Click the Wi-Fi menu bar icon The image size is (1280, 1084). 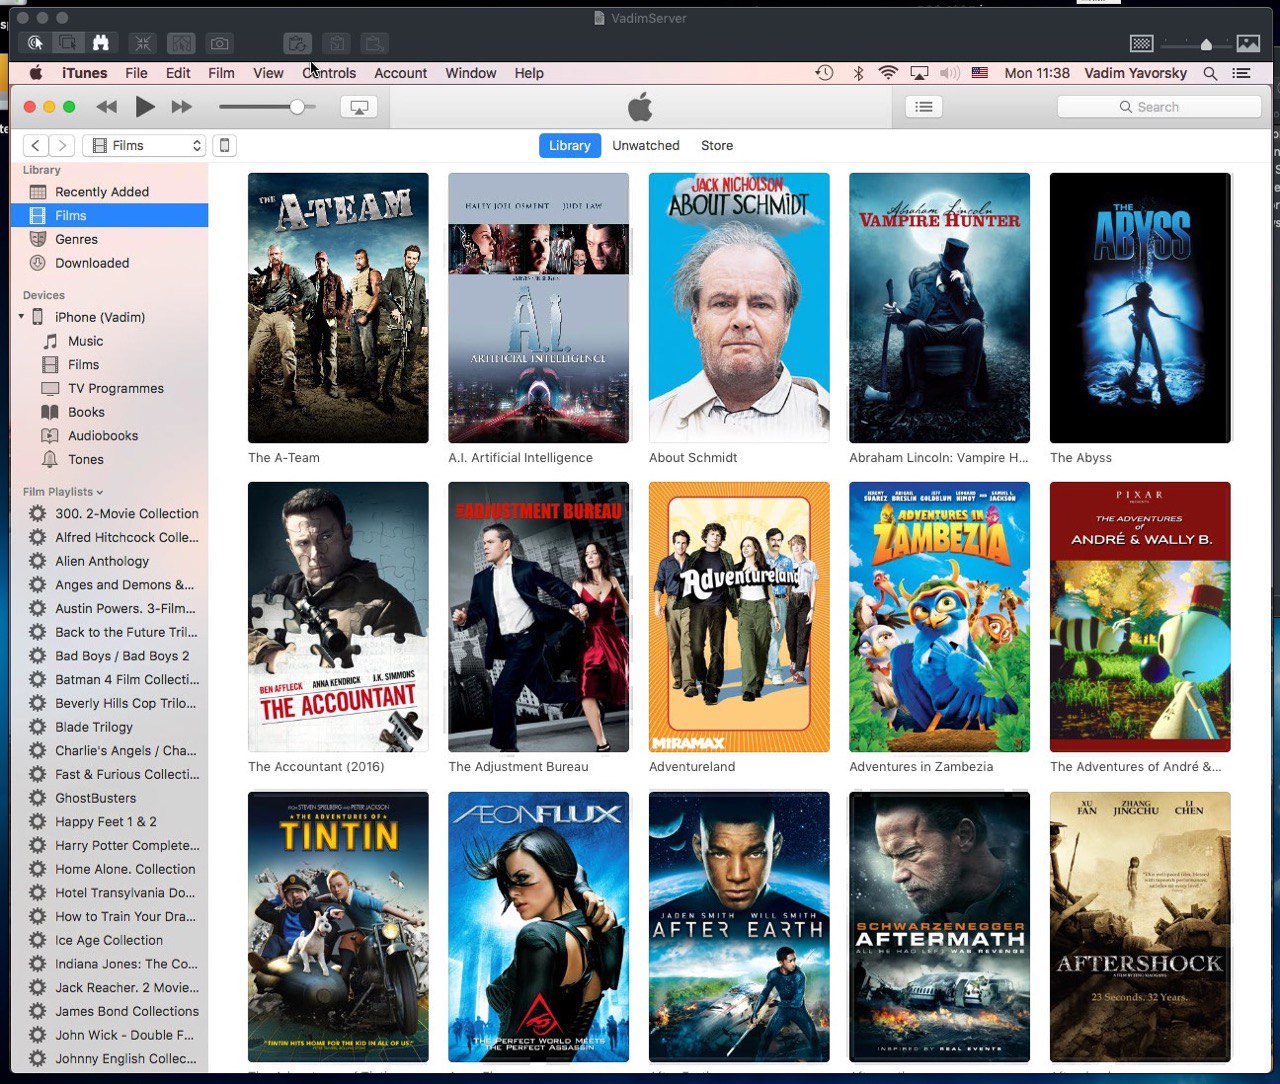888,73
